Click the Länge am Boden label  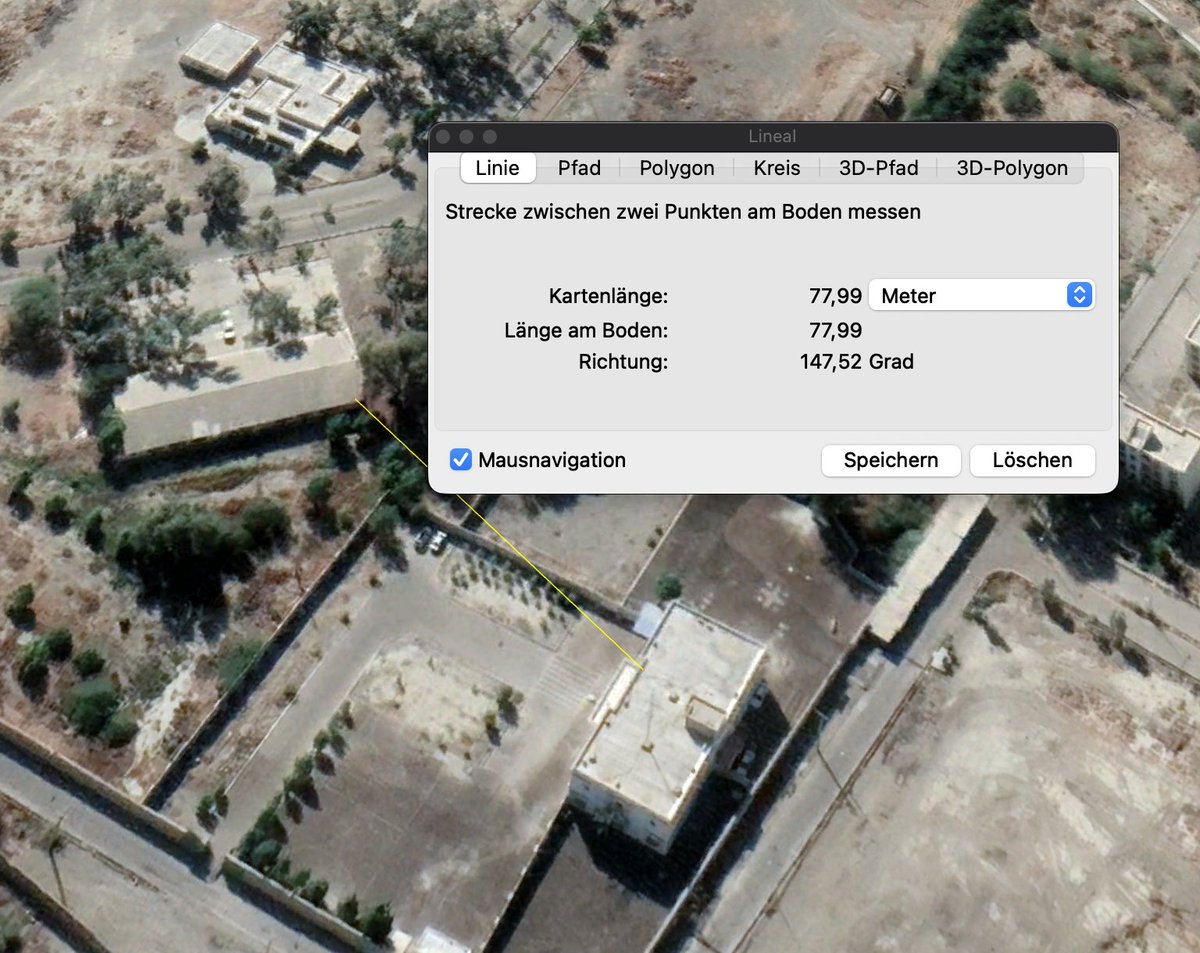586,330
